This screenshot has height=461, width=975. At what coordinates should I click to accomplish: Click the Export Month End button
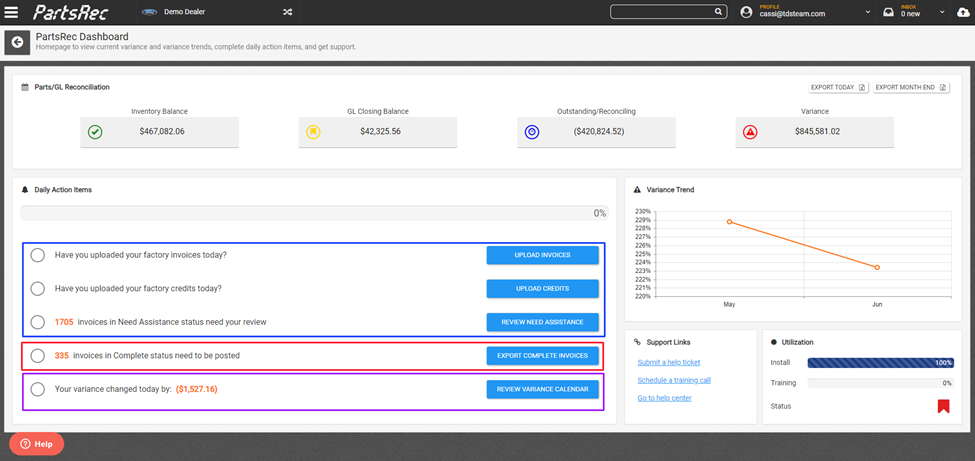click(x=911, y=88)
